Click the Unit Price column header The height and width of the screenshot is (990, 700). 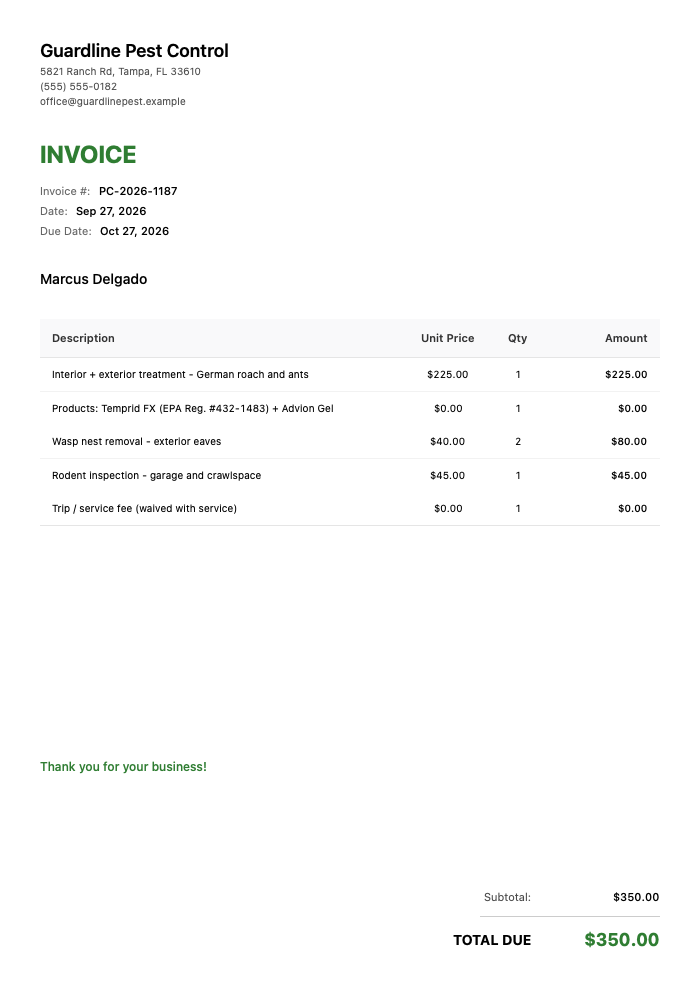click(x=448, y=338)
